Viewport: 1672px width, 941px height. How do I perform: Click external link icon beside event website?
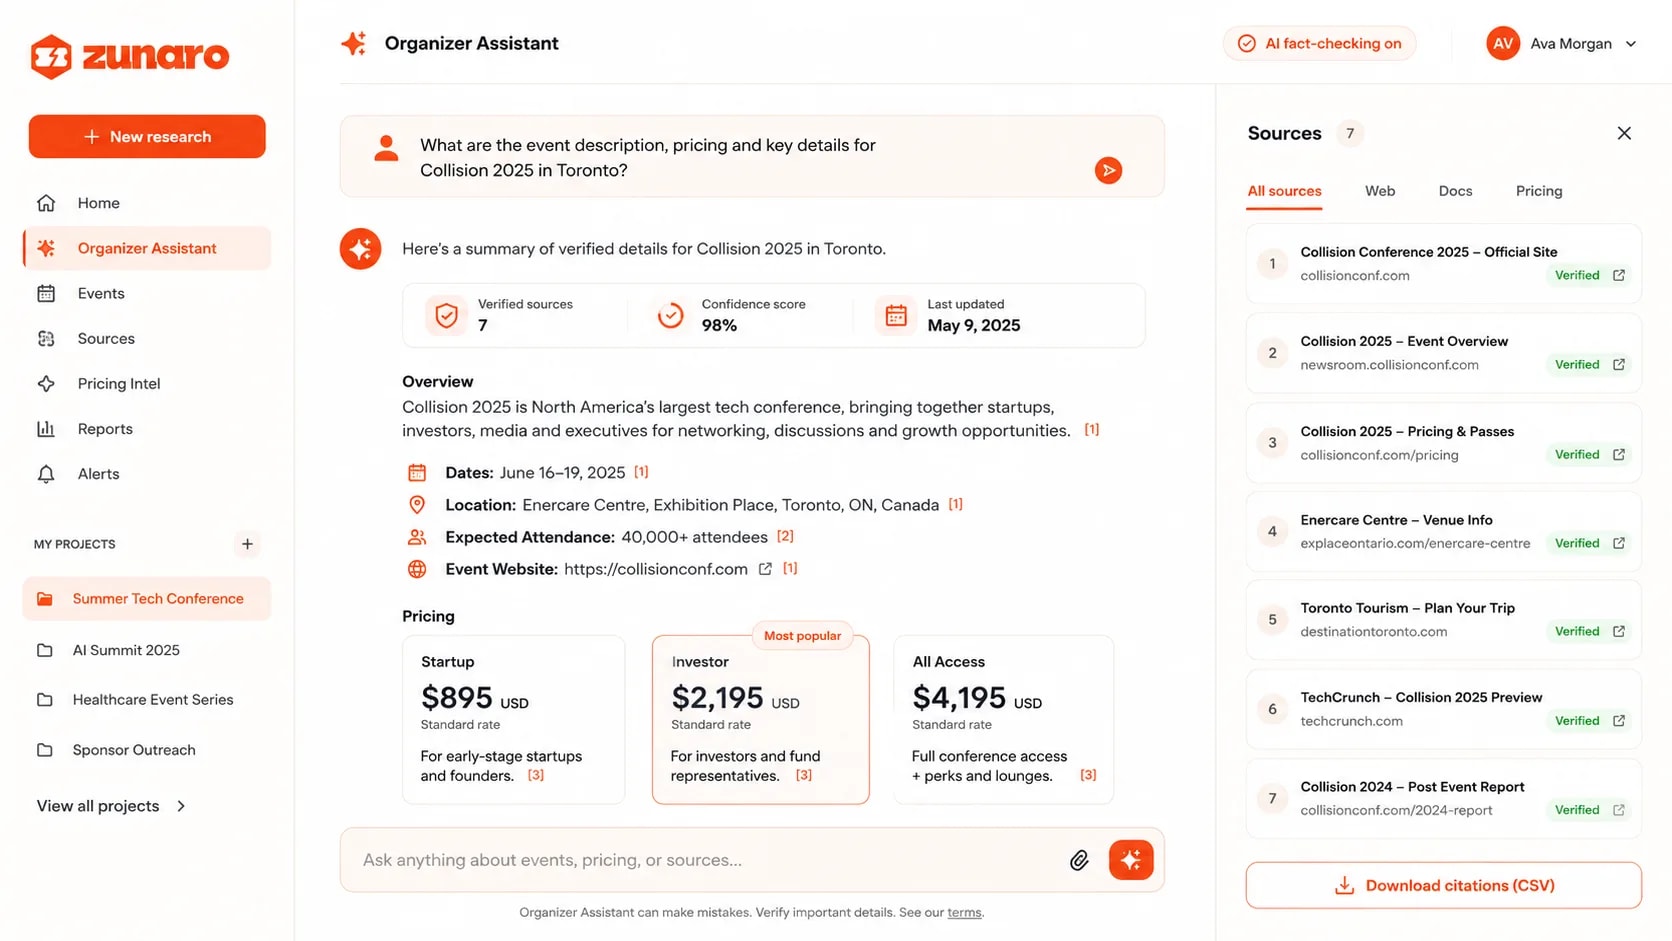(x=765, y=569)
